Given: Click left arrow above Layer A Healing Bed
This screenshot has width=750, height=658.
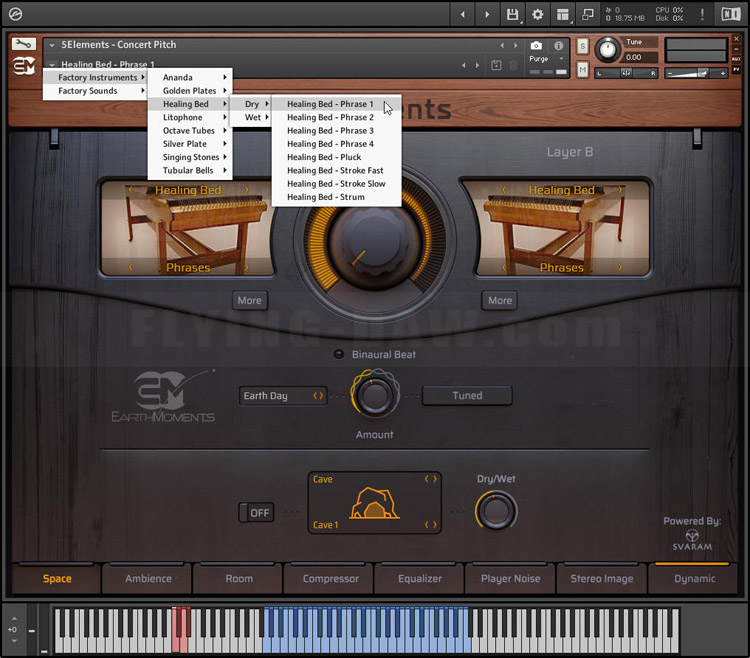Looking at the screenshot, I should 130,190.
